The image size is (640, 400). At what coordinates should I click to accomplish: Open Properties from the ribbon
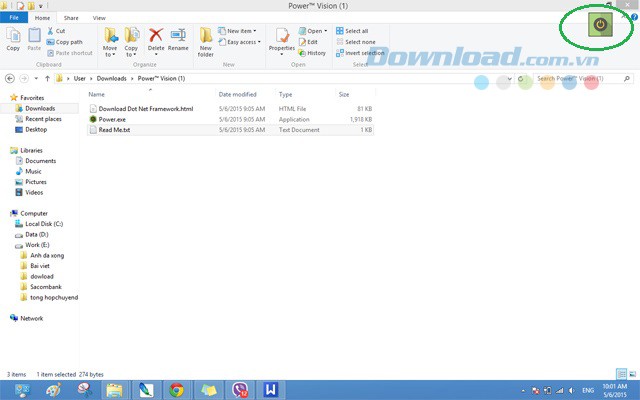coord(282,38)
